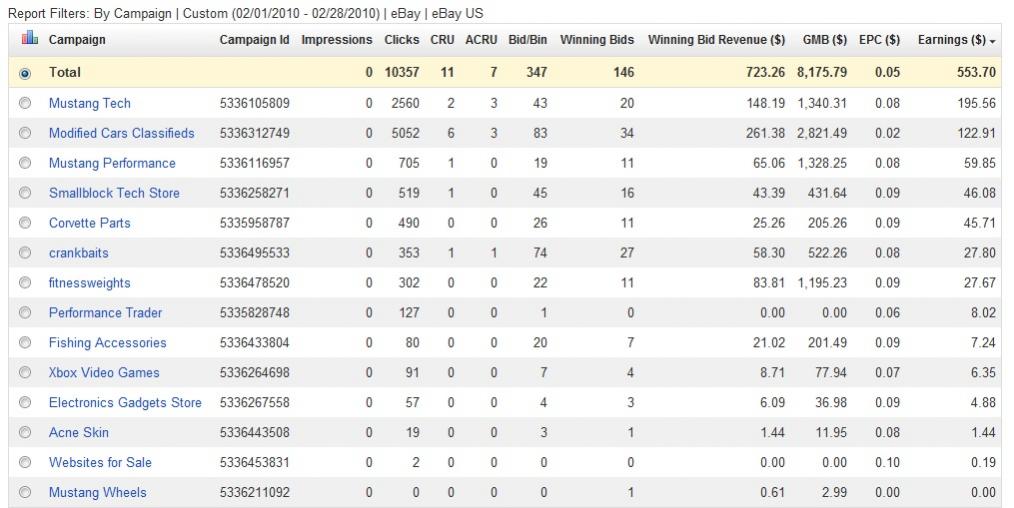Open the Electronics Gadgets Store link
Screen dimensions: 1014x508
coord(125,403)
